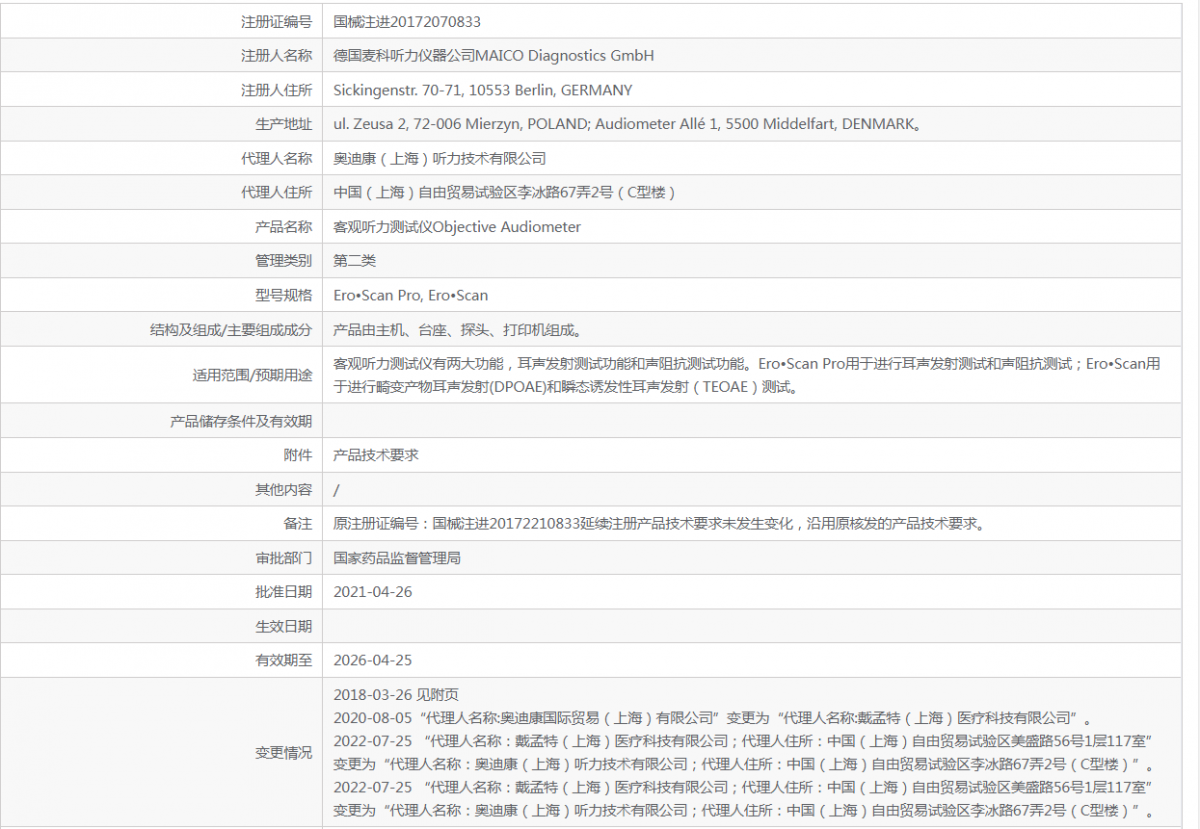Select the slash value in the 其他内容 row
This screenshot has height=829, width=1200.
click(x=336, y=489)
